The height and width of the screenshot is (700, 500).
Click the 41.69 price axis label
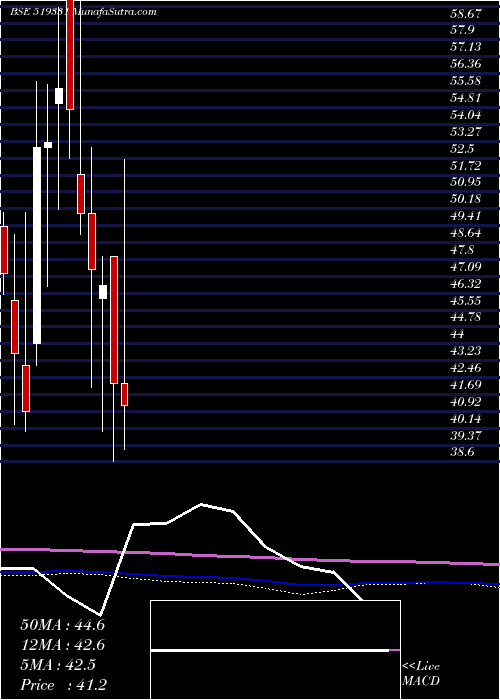coord(466,386)
